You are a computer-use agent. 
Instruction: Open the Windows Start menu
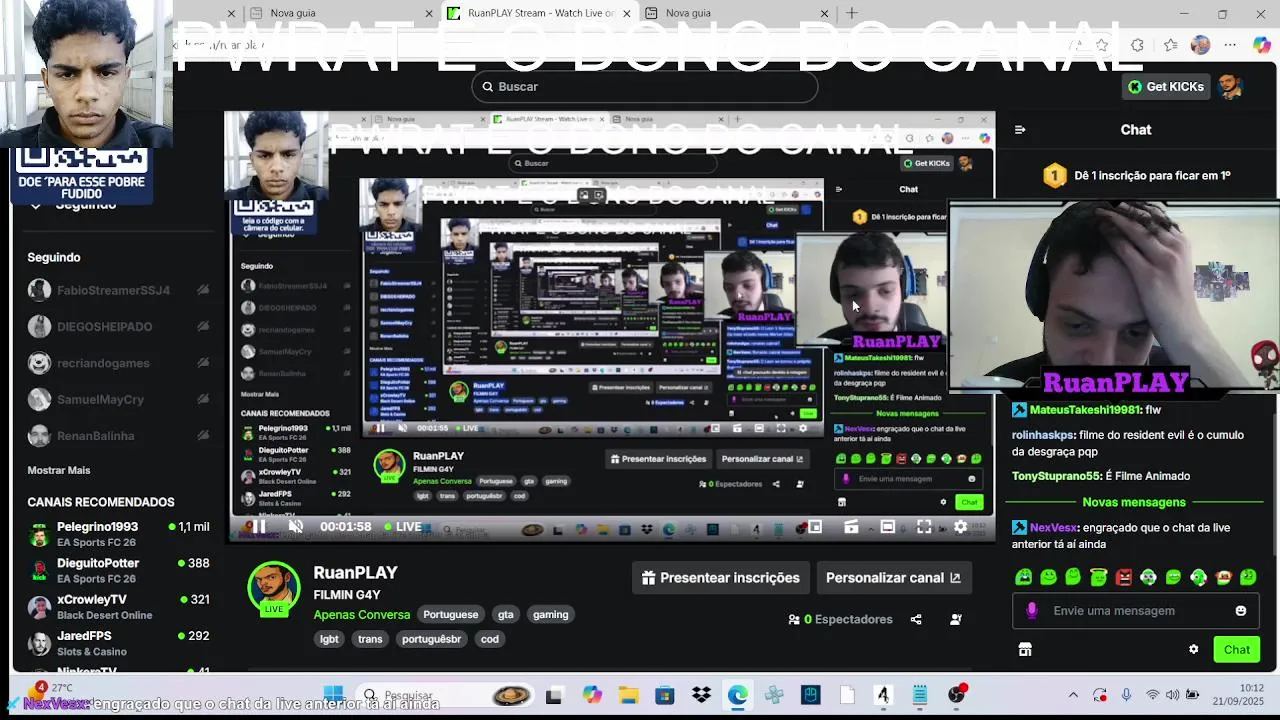point(334,695)
